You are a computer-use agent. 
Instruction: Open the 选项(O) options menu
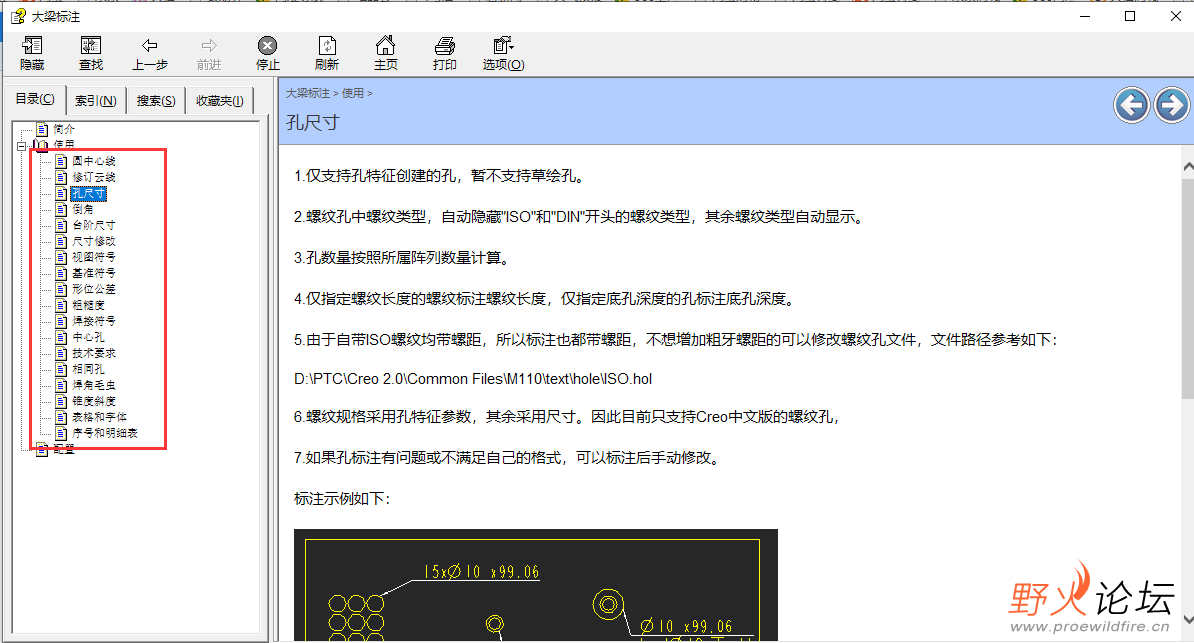pyautogui.click(x=503, y=53)
